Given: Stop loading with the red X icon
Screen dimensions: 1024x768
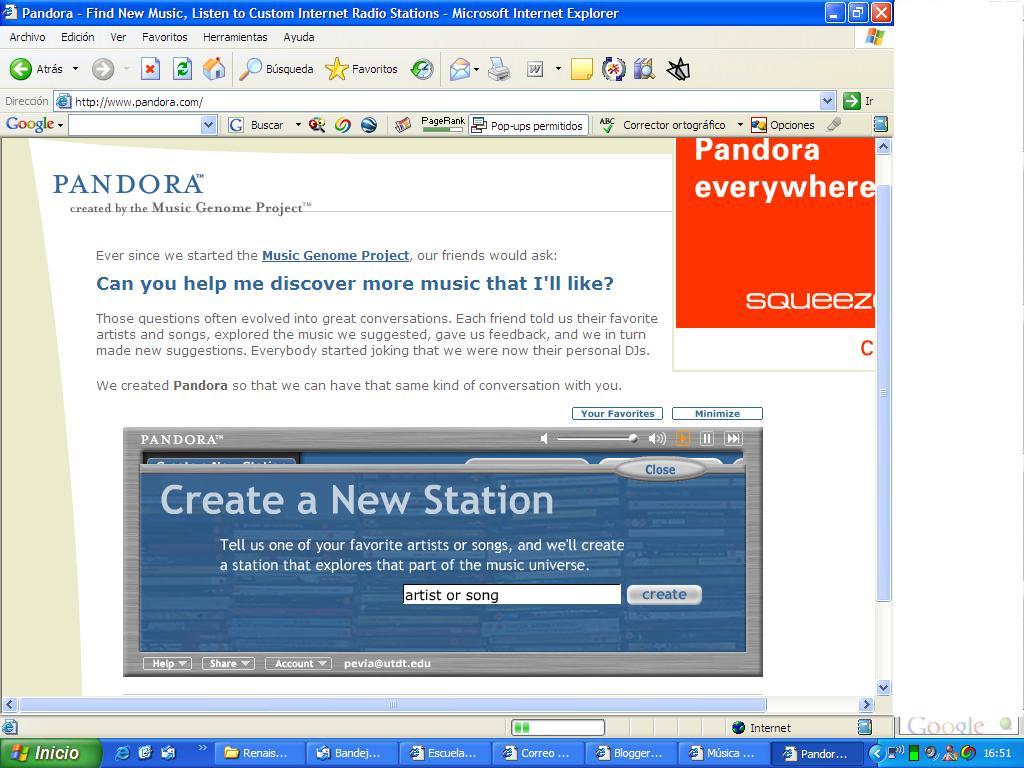Looking at the screenshot, I should pyautogui.click(x=150, y=69).
